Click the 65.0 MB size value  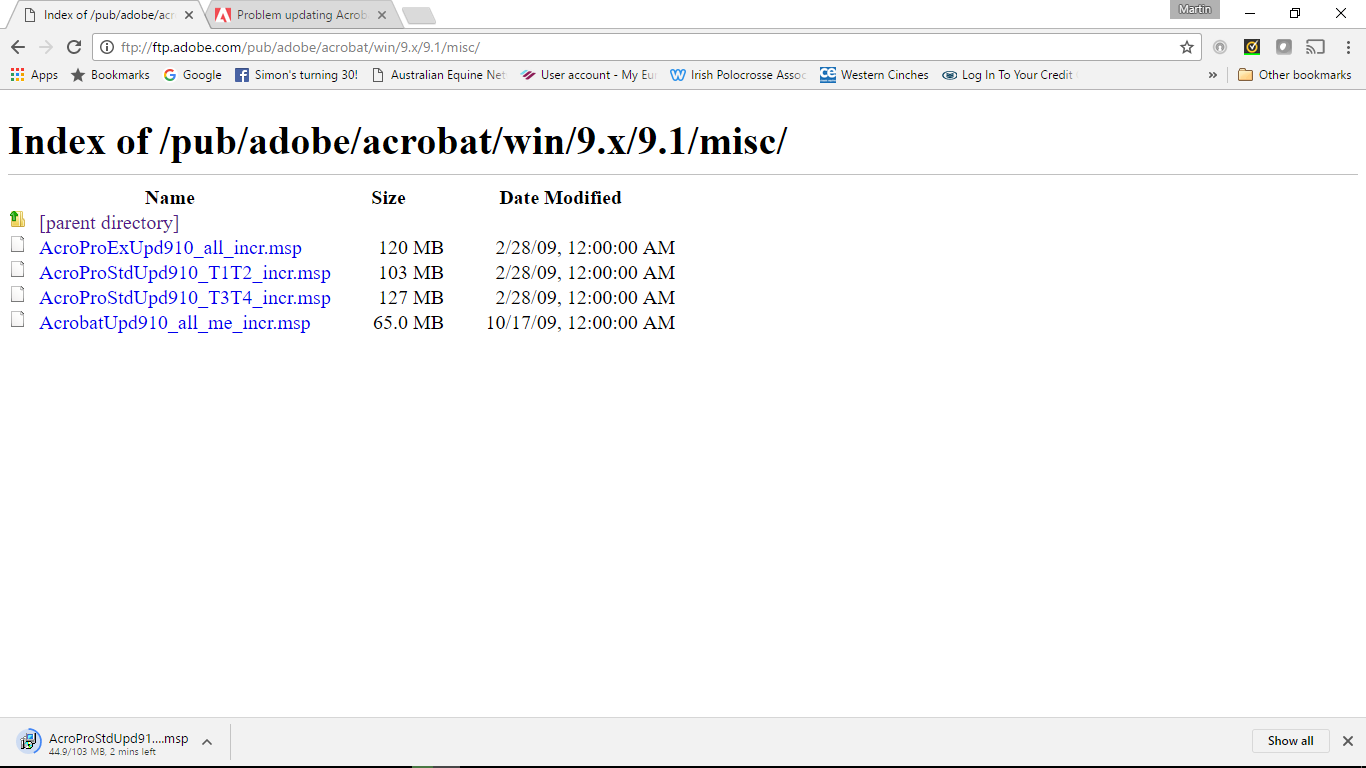408,323
